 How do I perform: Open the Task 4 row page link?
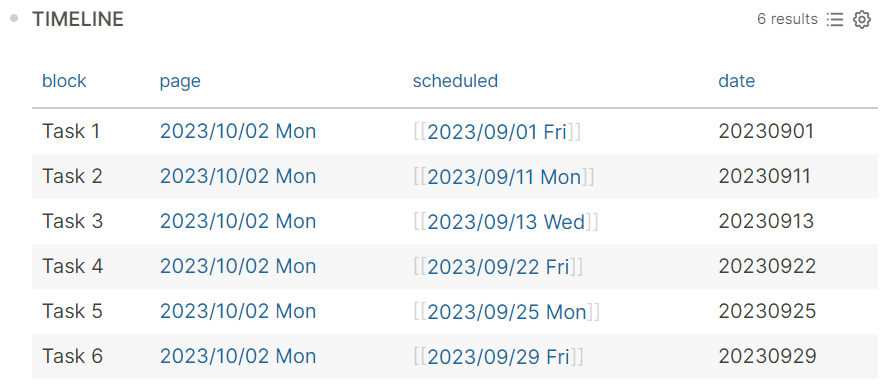238,267
